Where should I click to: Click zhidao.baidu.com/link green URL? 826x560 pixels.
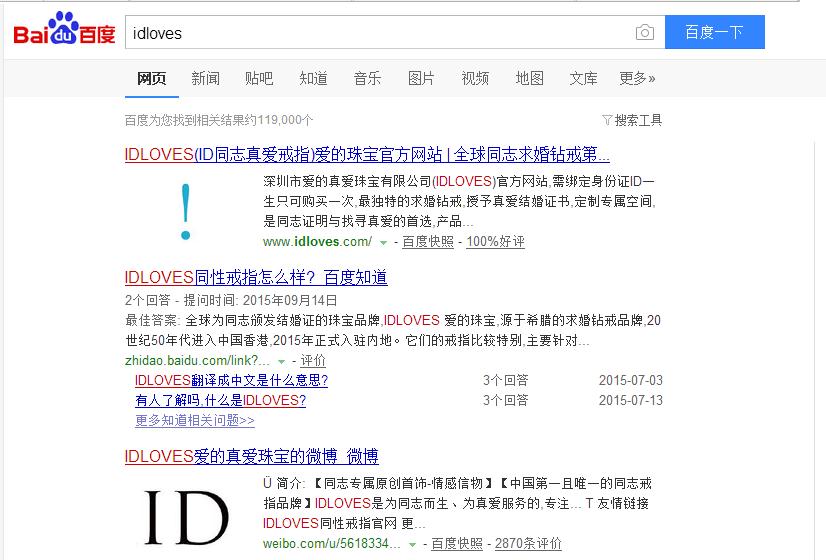[197, 361]
